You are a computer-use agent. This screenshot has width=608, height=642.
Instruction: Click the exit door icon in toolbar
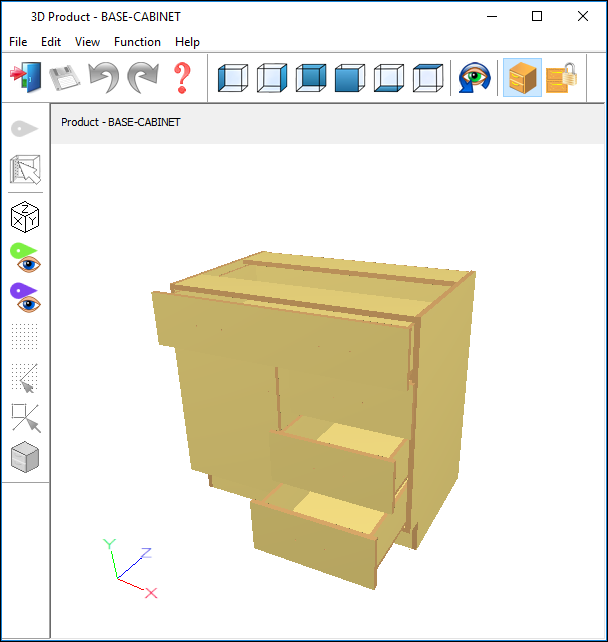[x=25, y=78]
